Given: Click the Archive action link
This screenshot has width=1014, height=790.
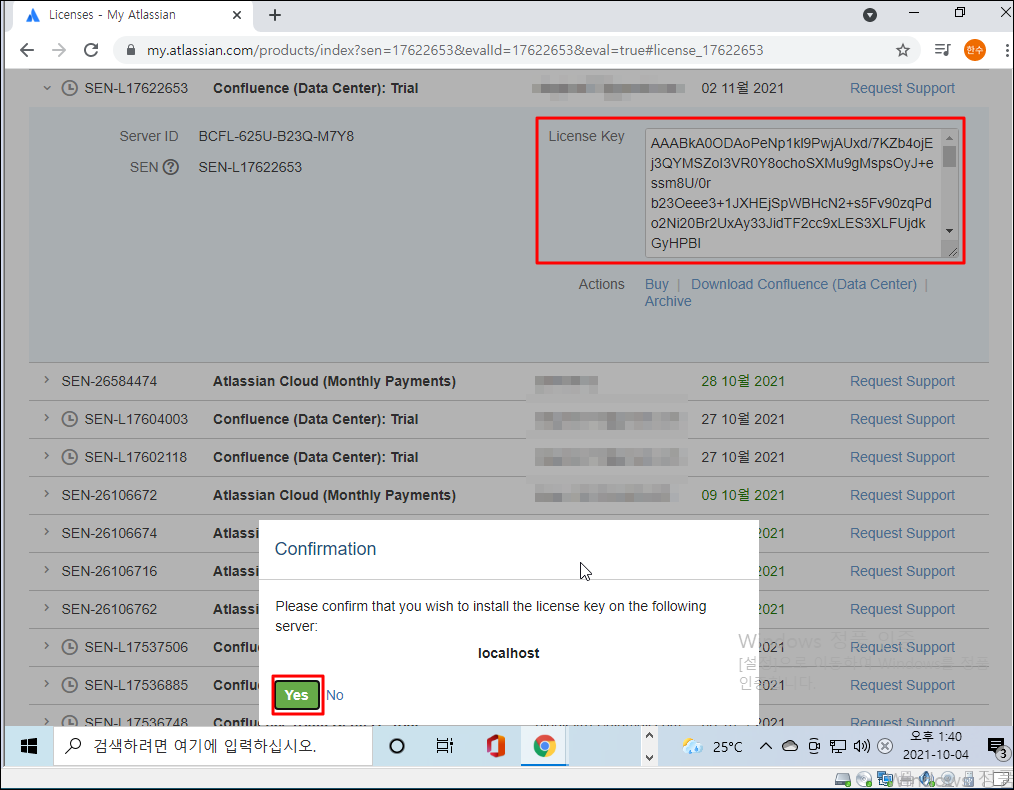Looking at the screenshot, I should tap(668, 301).
